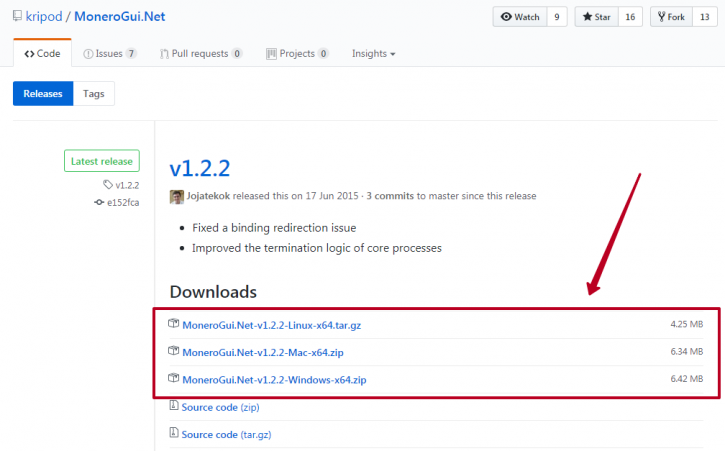725x451 pixels.
Task: Star the repository
Action: (x=596, y=17)
